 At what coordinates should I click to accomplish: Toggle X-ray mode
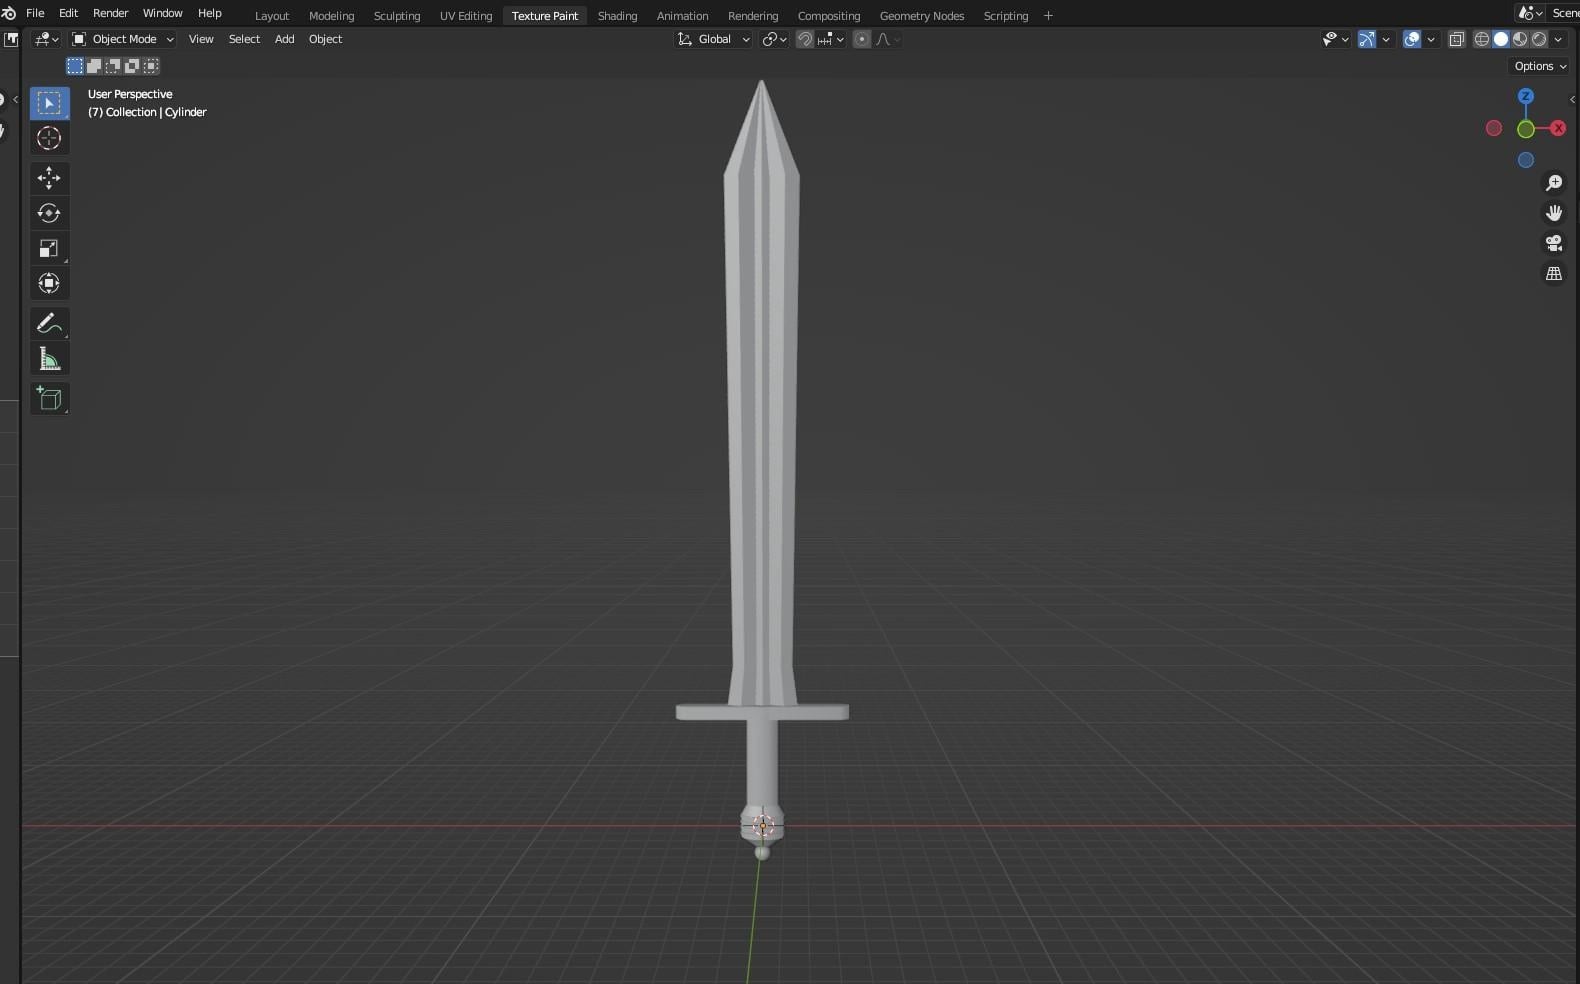[x=1457, y=39]
